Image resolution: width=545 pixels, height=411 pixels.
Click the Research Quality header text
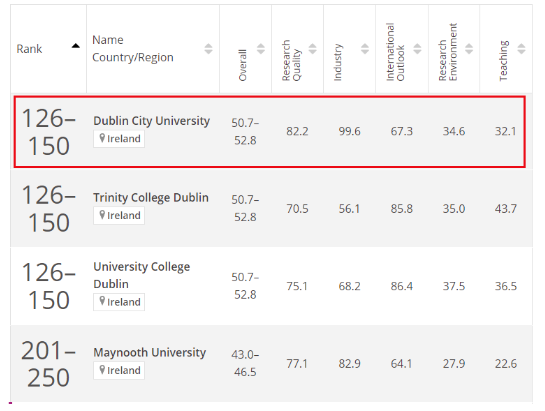click(291, 61)
